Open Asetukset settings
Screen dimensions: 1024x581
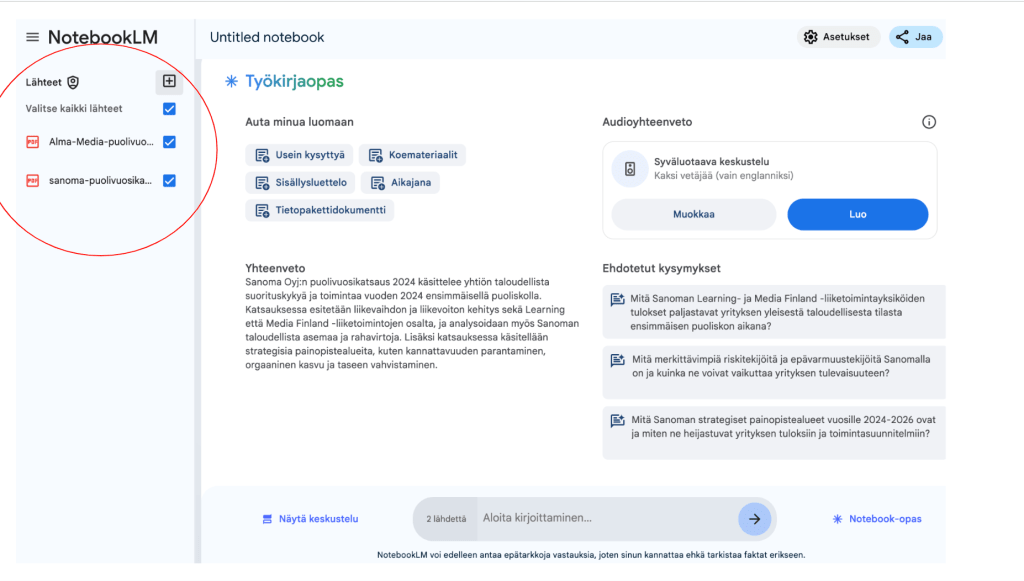point(840,37)
